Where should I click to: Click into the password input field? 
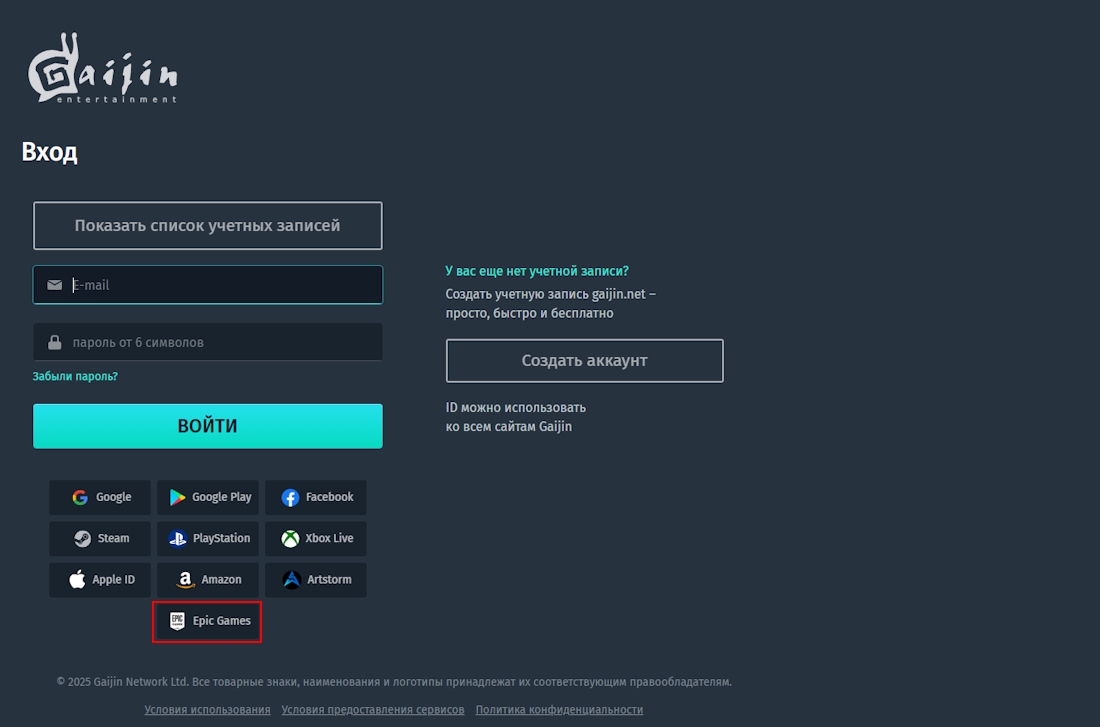pos(208,342)
